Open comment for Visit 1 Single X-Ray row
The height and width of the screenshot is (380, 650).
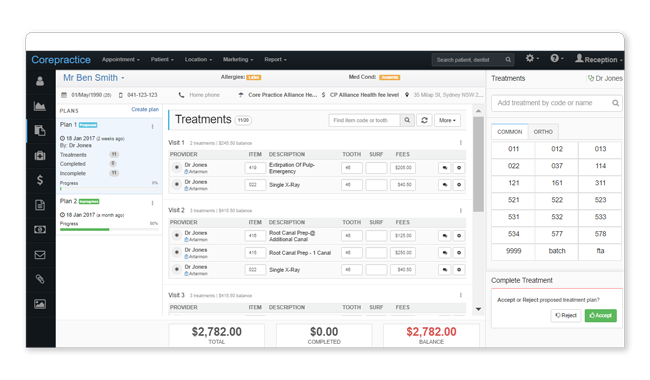(x=445, y=185)
